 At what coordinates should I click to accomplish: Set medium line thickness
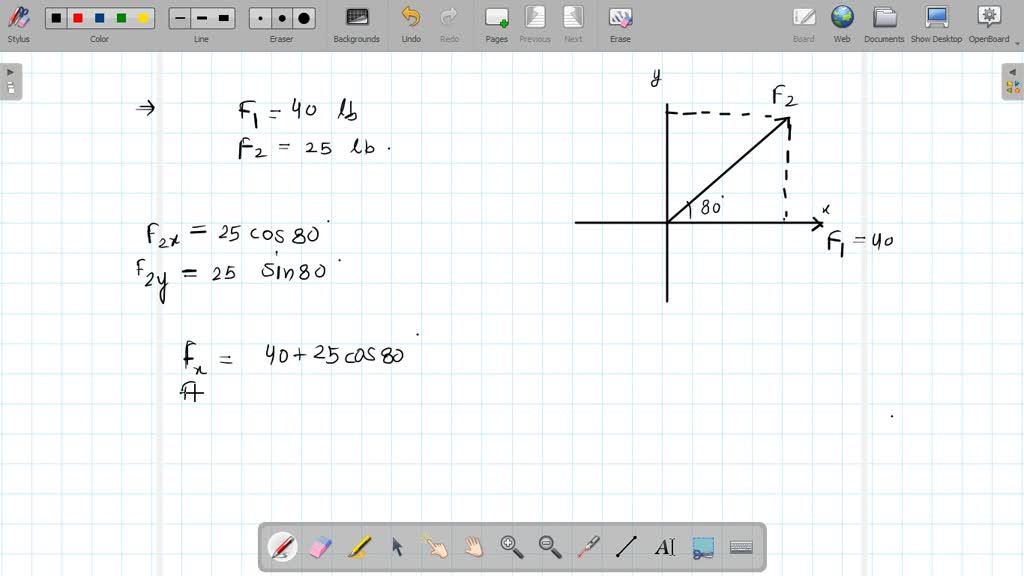(x=201, y=17)
